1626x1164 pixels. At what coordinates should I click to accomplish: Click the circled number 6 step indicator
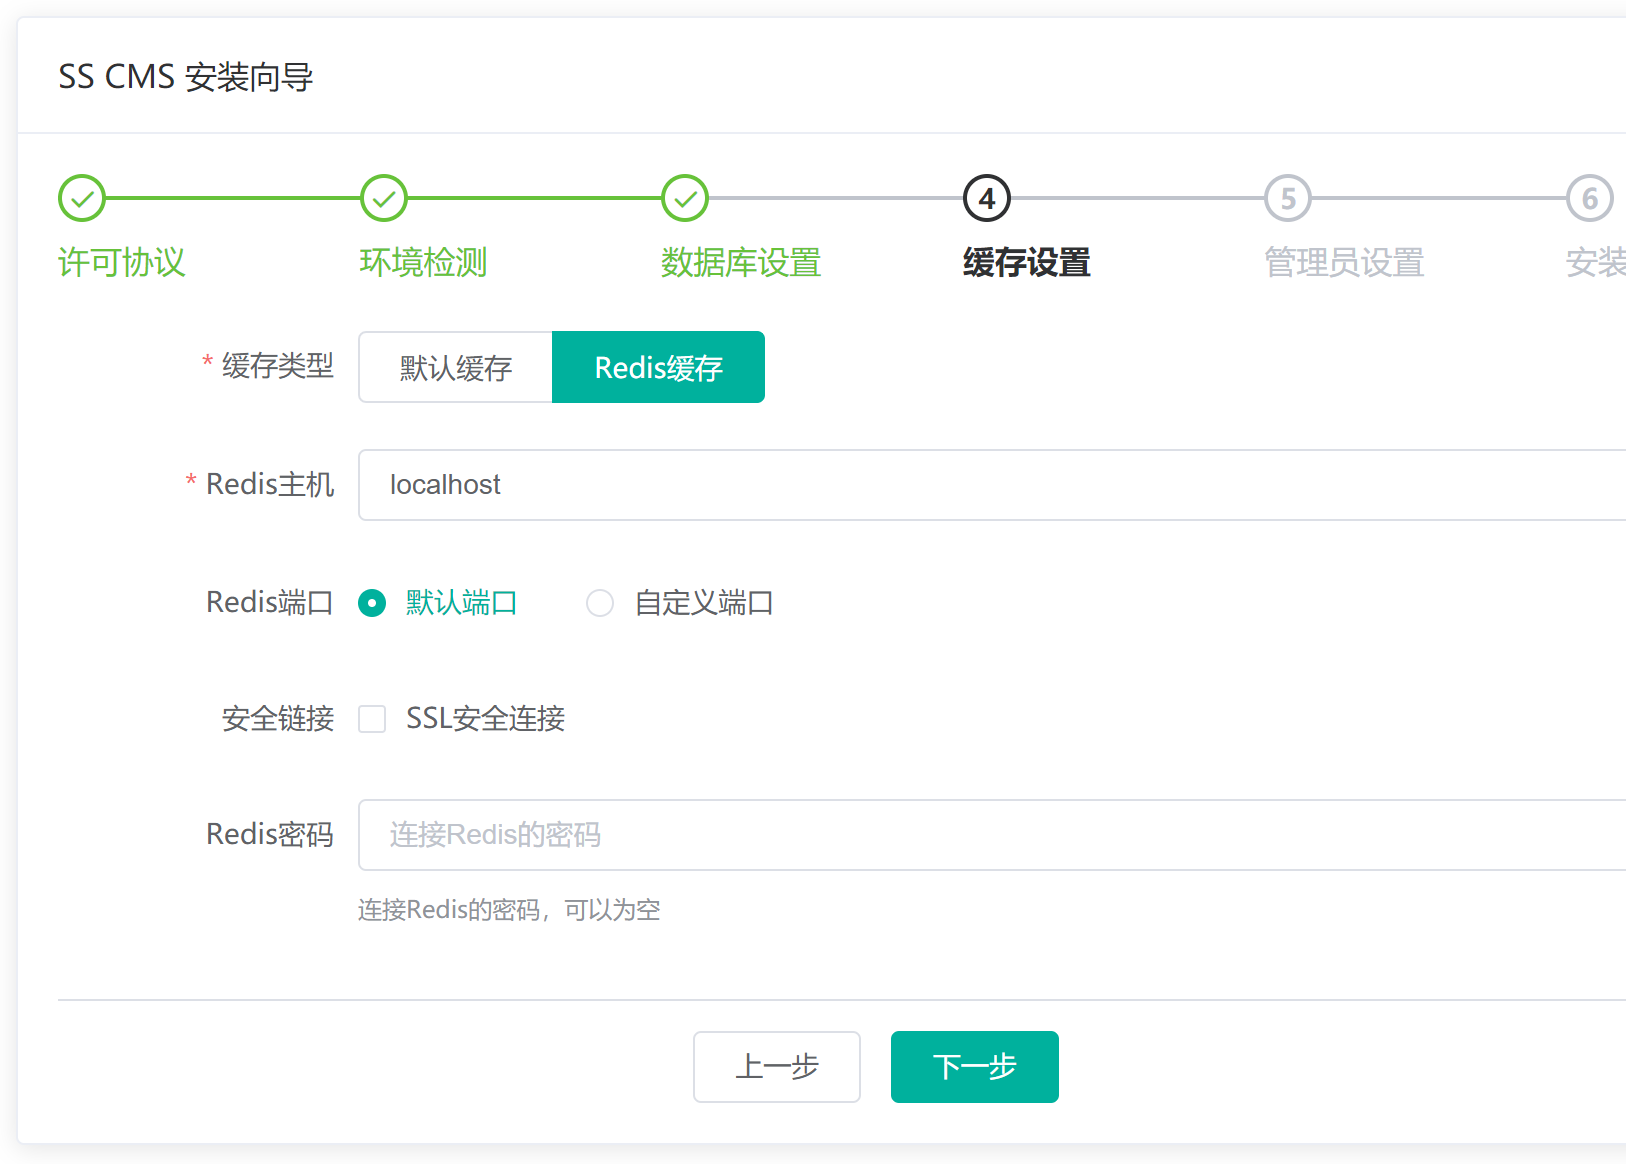[1590, 197]
